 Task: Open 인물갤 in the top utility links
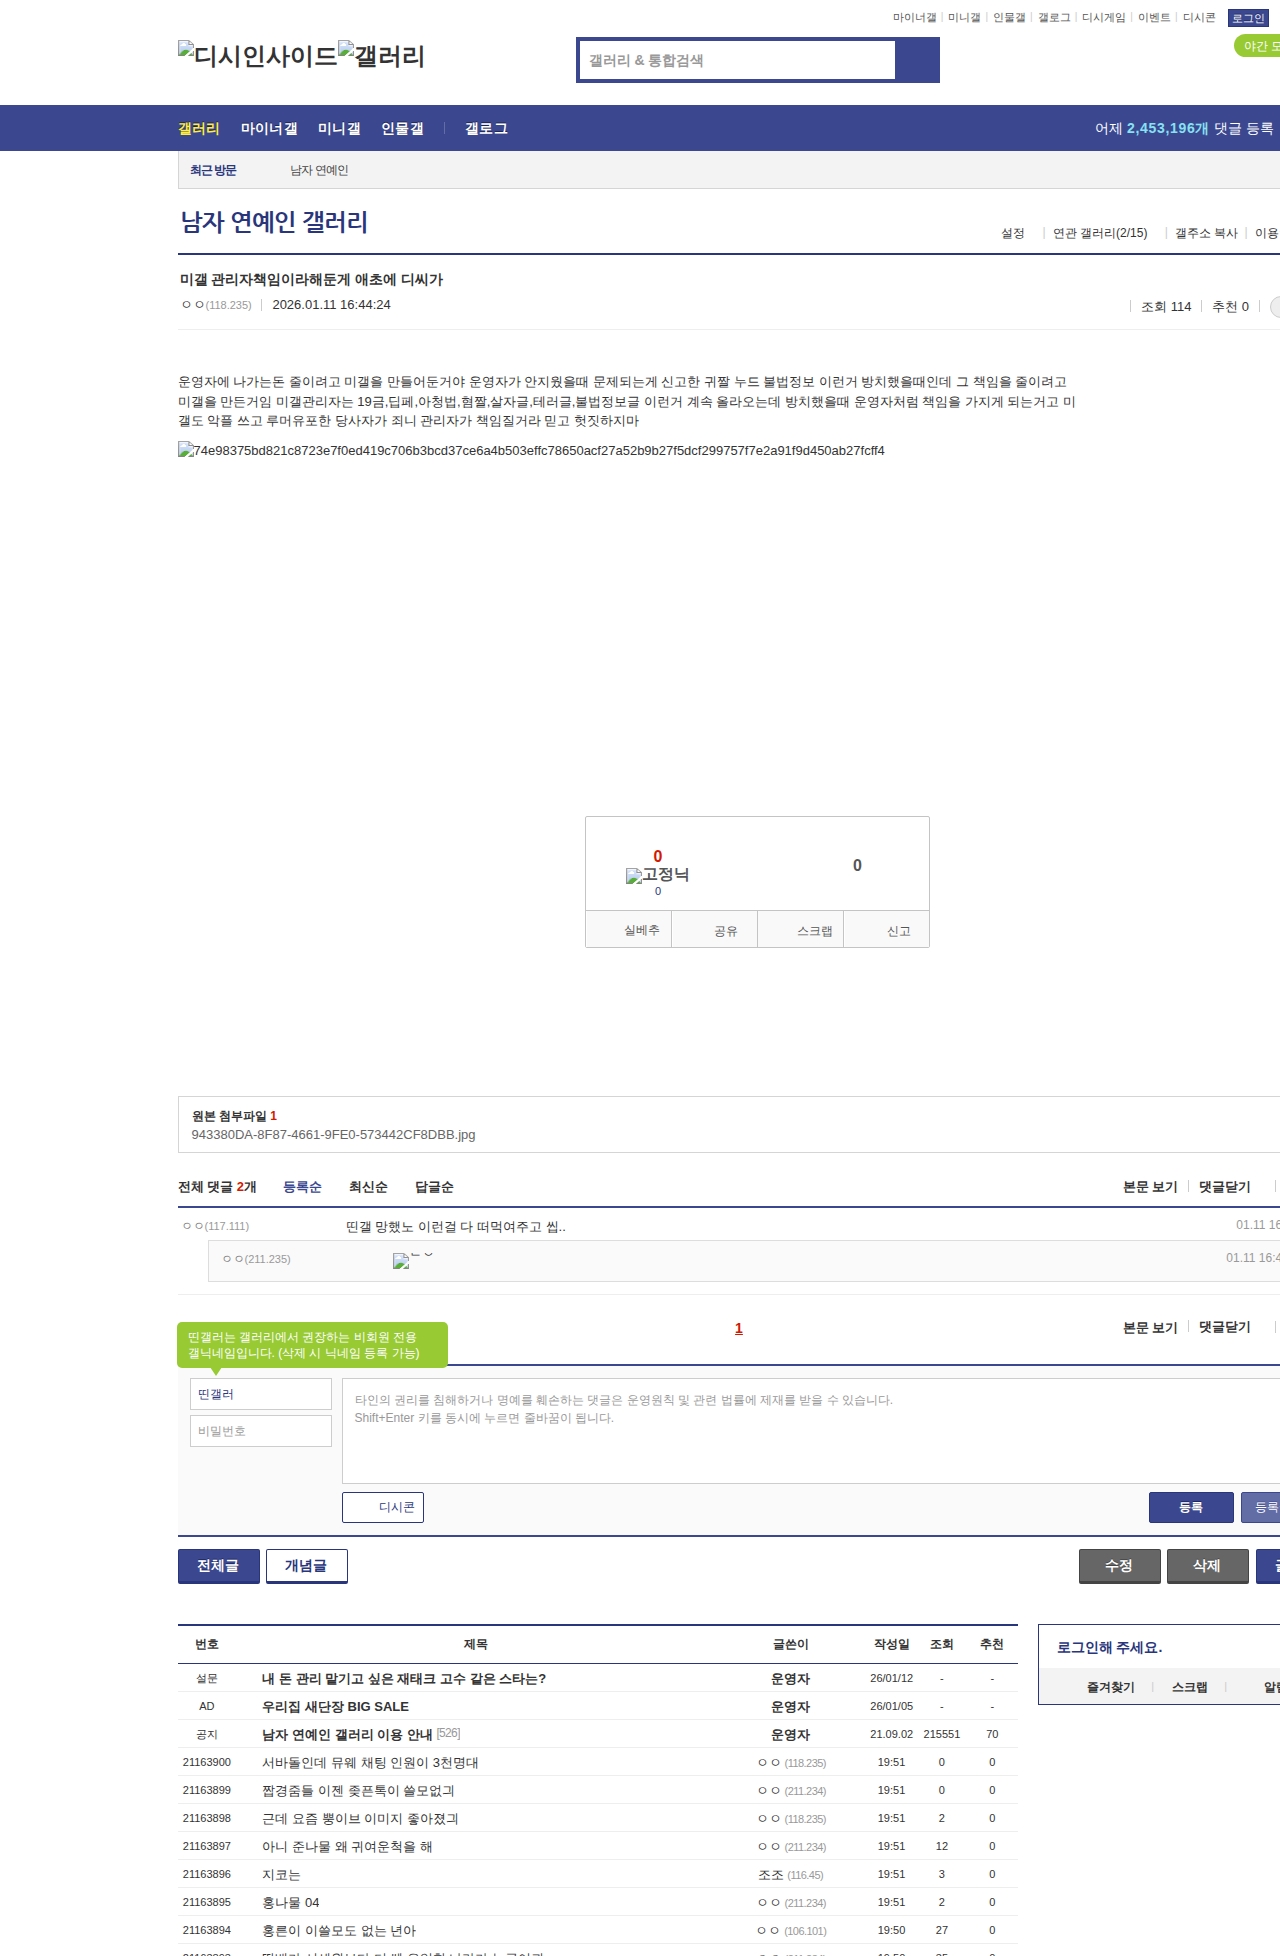tap(1009, 18)
